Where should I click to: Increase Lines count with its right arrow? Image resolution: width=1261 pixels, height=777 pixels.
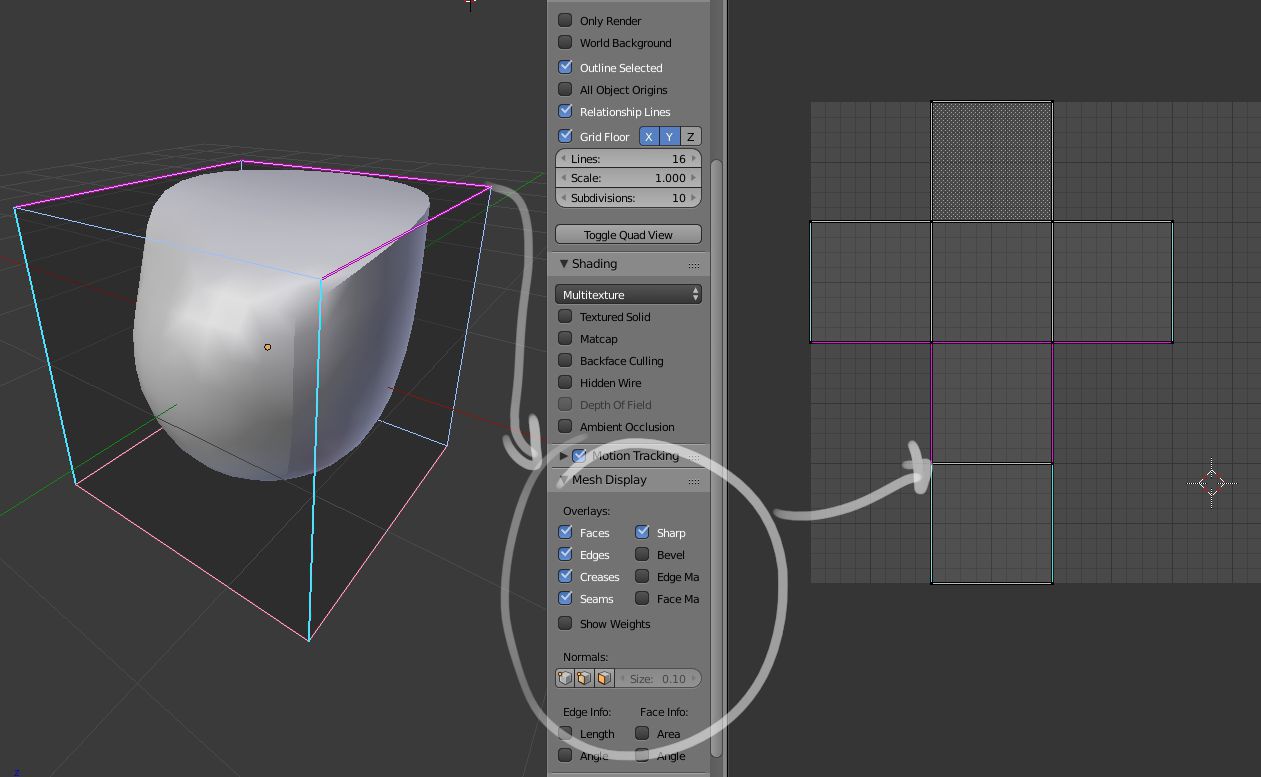[x=695, y=159]
